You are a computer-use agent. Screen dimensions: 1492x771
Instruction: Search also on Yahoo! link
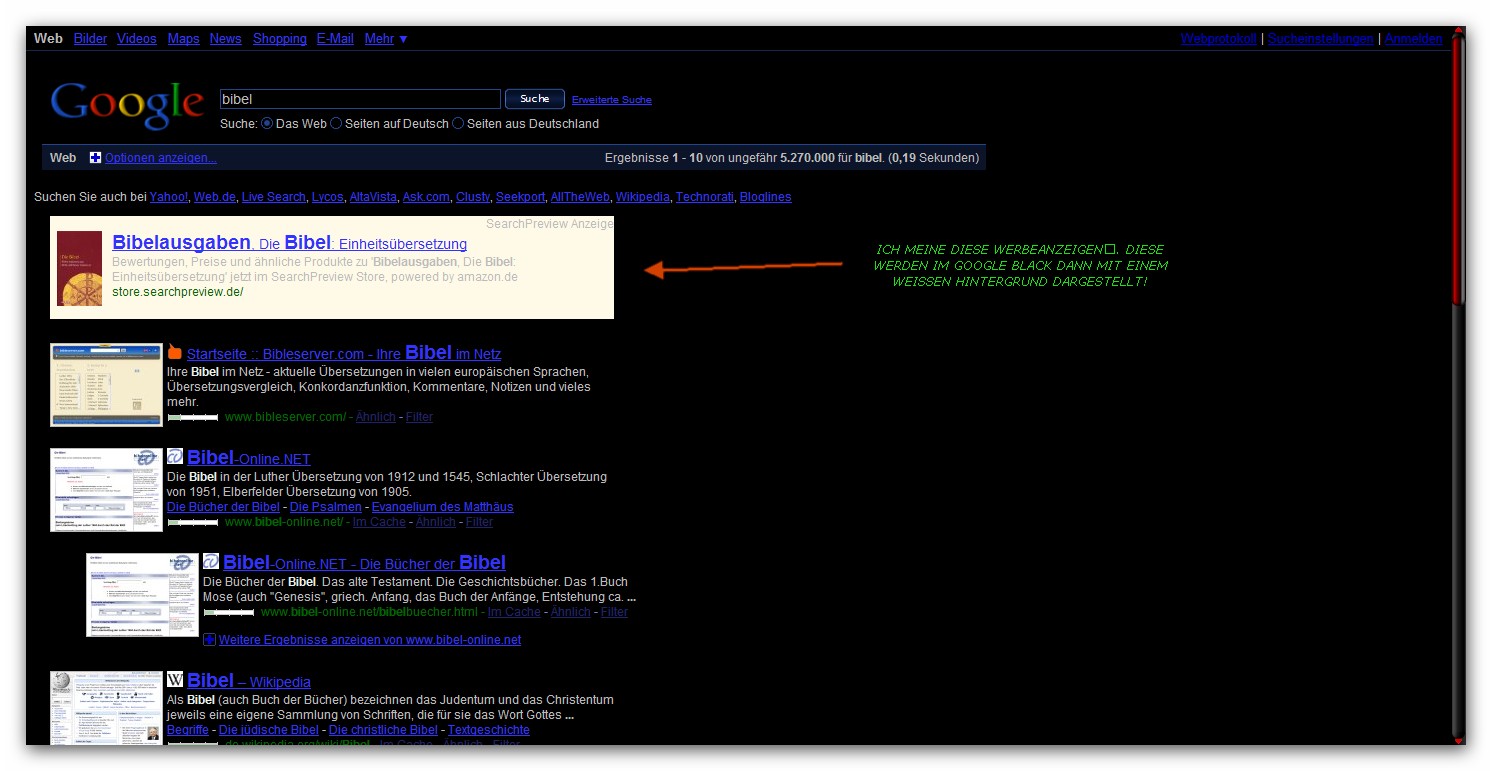[x=169, y=197]
